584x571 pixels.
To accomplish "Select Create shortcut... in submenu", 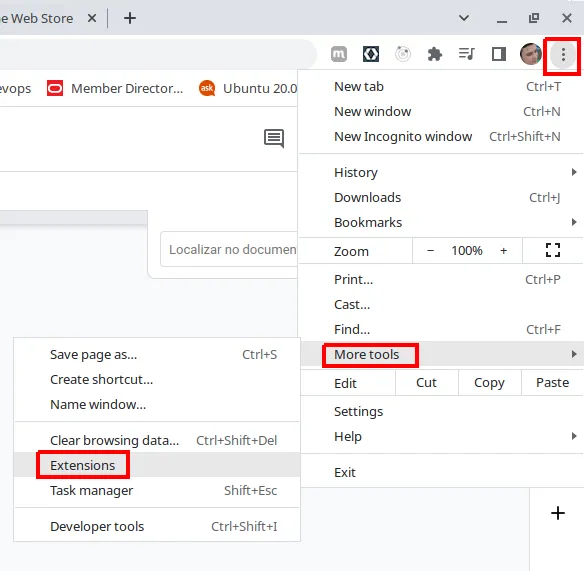I will [157, 379].
